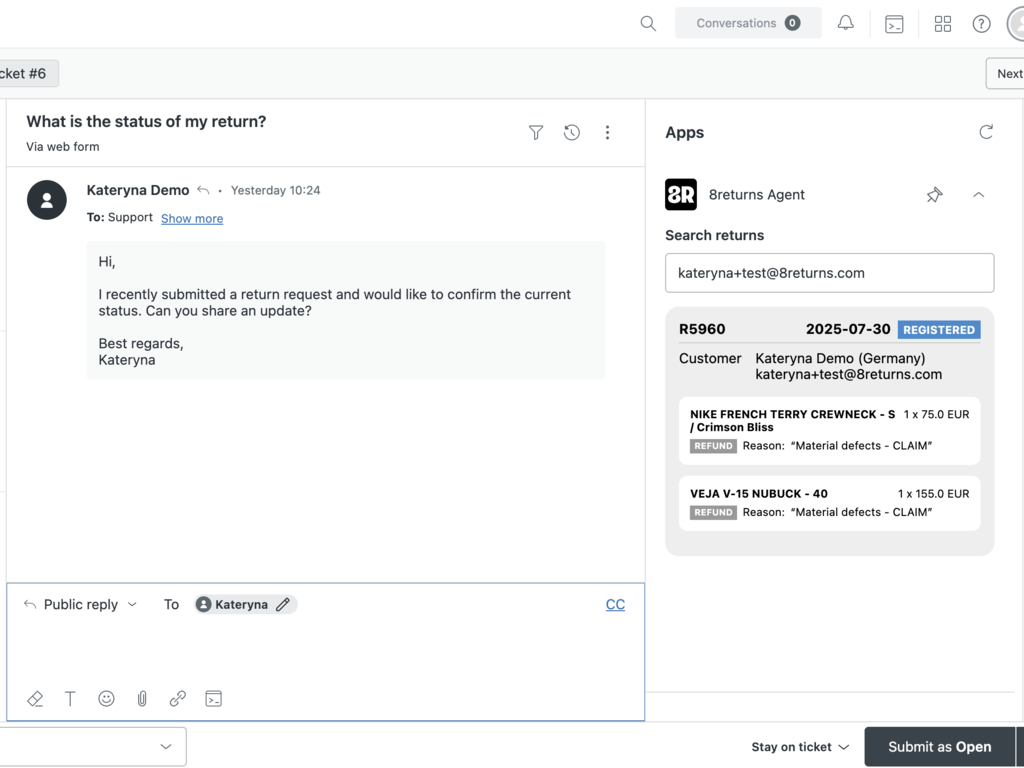This screenshot has width=1024, height=768.
Task: Insert emoji into reply
Action: (106, 699)
